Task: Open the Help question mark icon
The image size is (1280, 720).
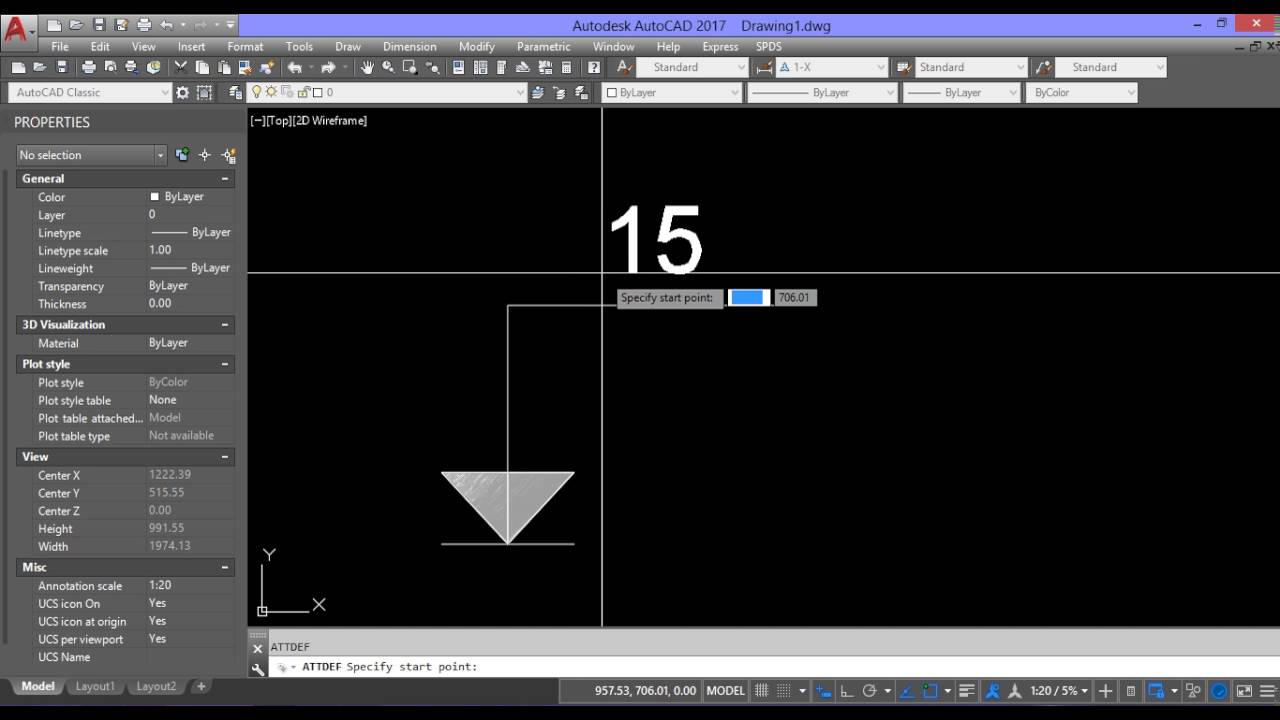Action: tap(594, 67)
